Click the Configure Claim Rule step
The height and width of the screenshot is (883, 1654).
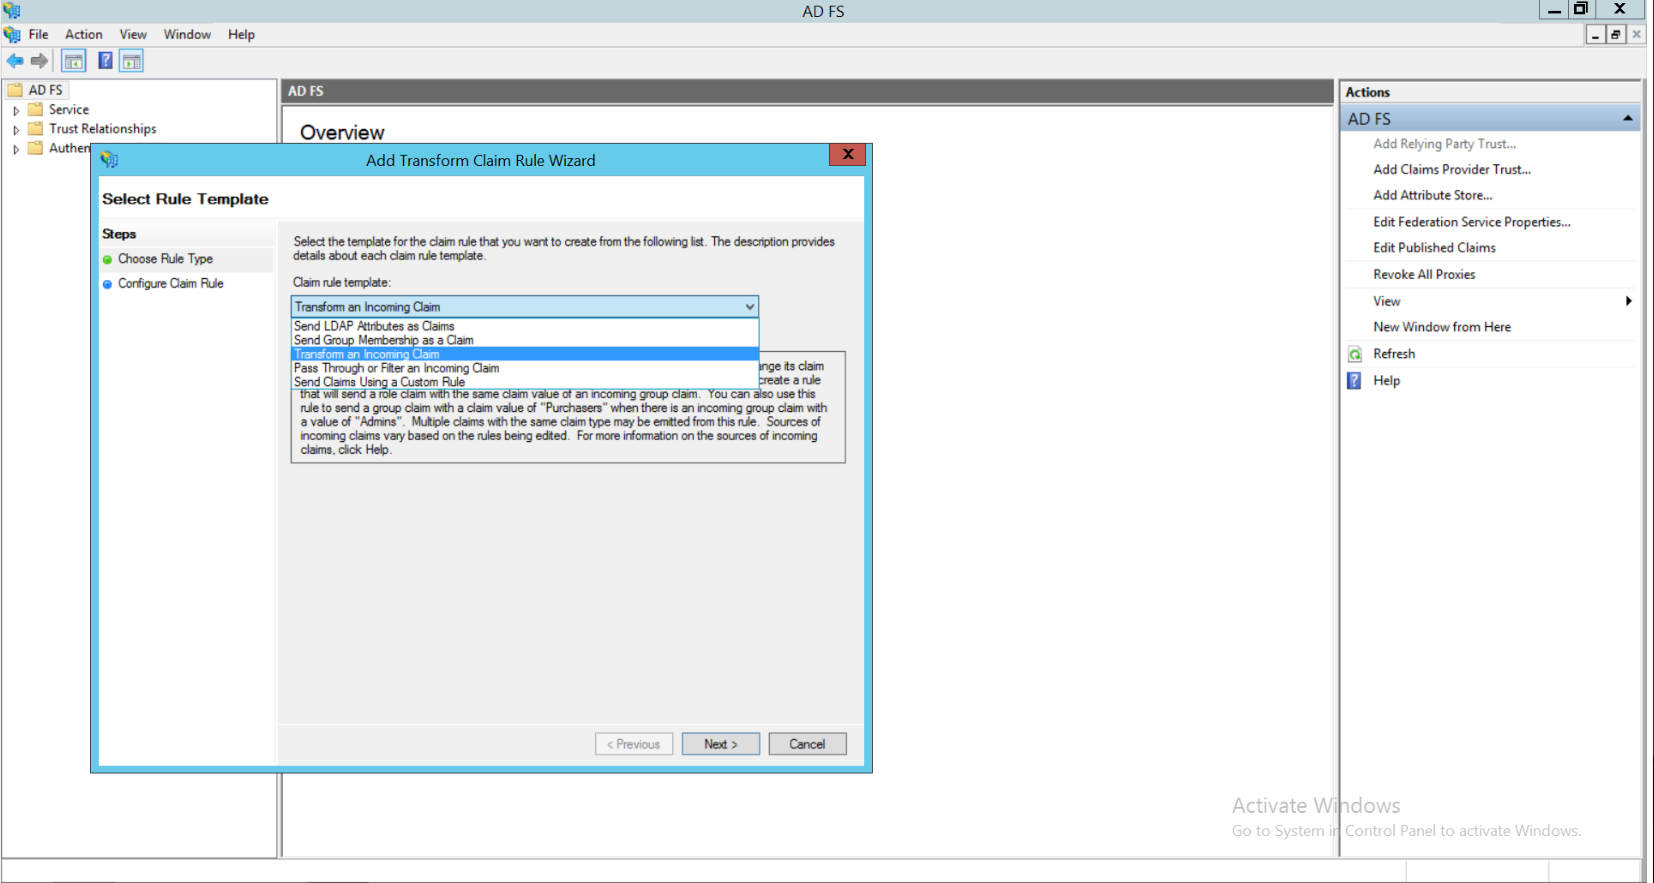(171, 284)
